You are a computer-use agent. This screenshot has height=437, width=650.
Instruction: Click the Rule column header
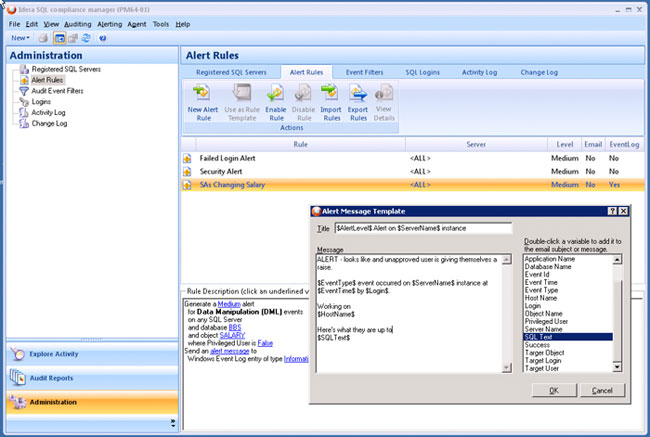(301, 145)
